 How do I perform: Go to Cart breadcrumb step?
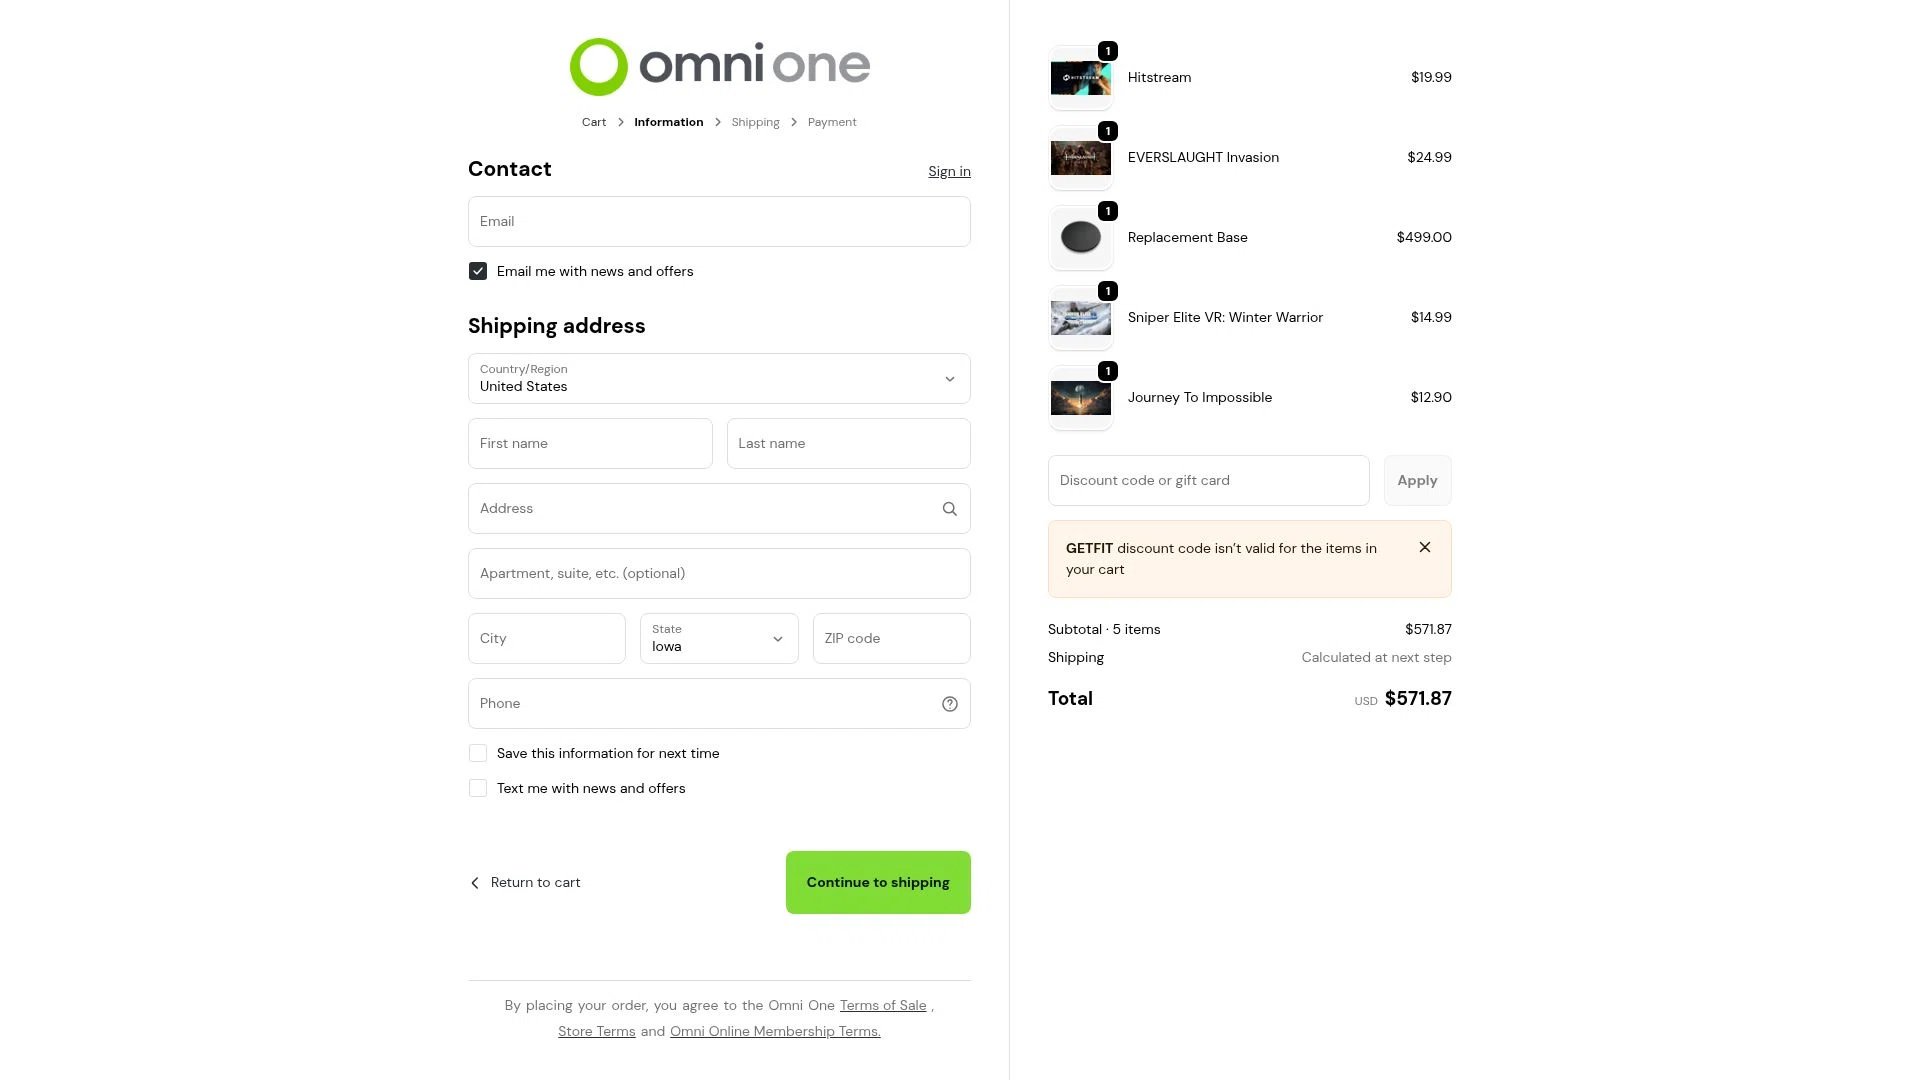[594, 122]
